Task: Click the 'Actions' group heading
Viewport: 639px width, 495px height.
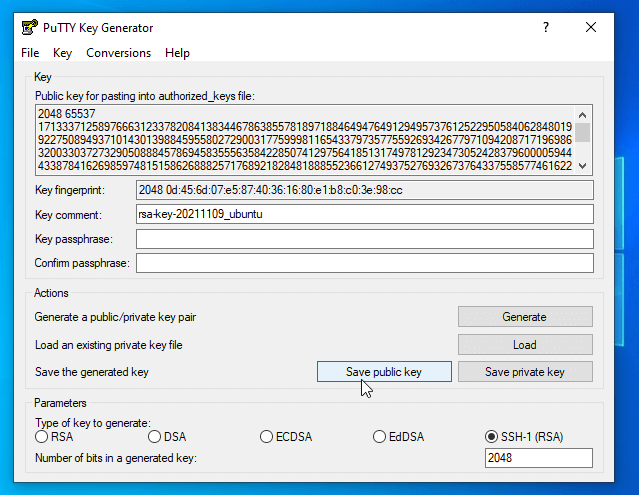Action: 51,293
